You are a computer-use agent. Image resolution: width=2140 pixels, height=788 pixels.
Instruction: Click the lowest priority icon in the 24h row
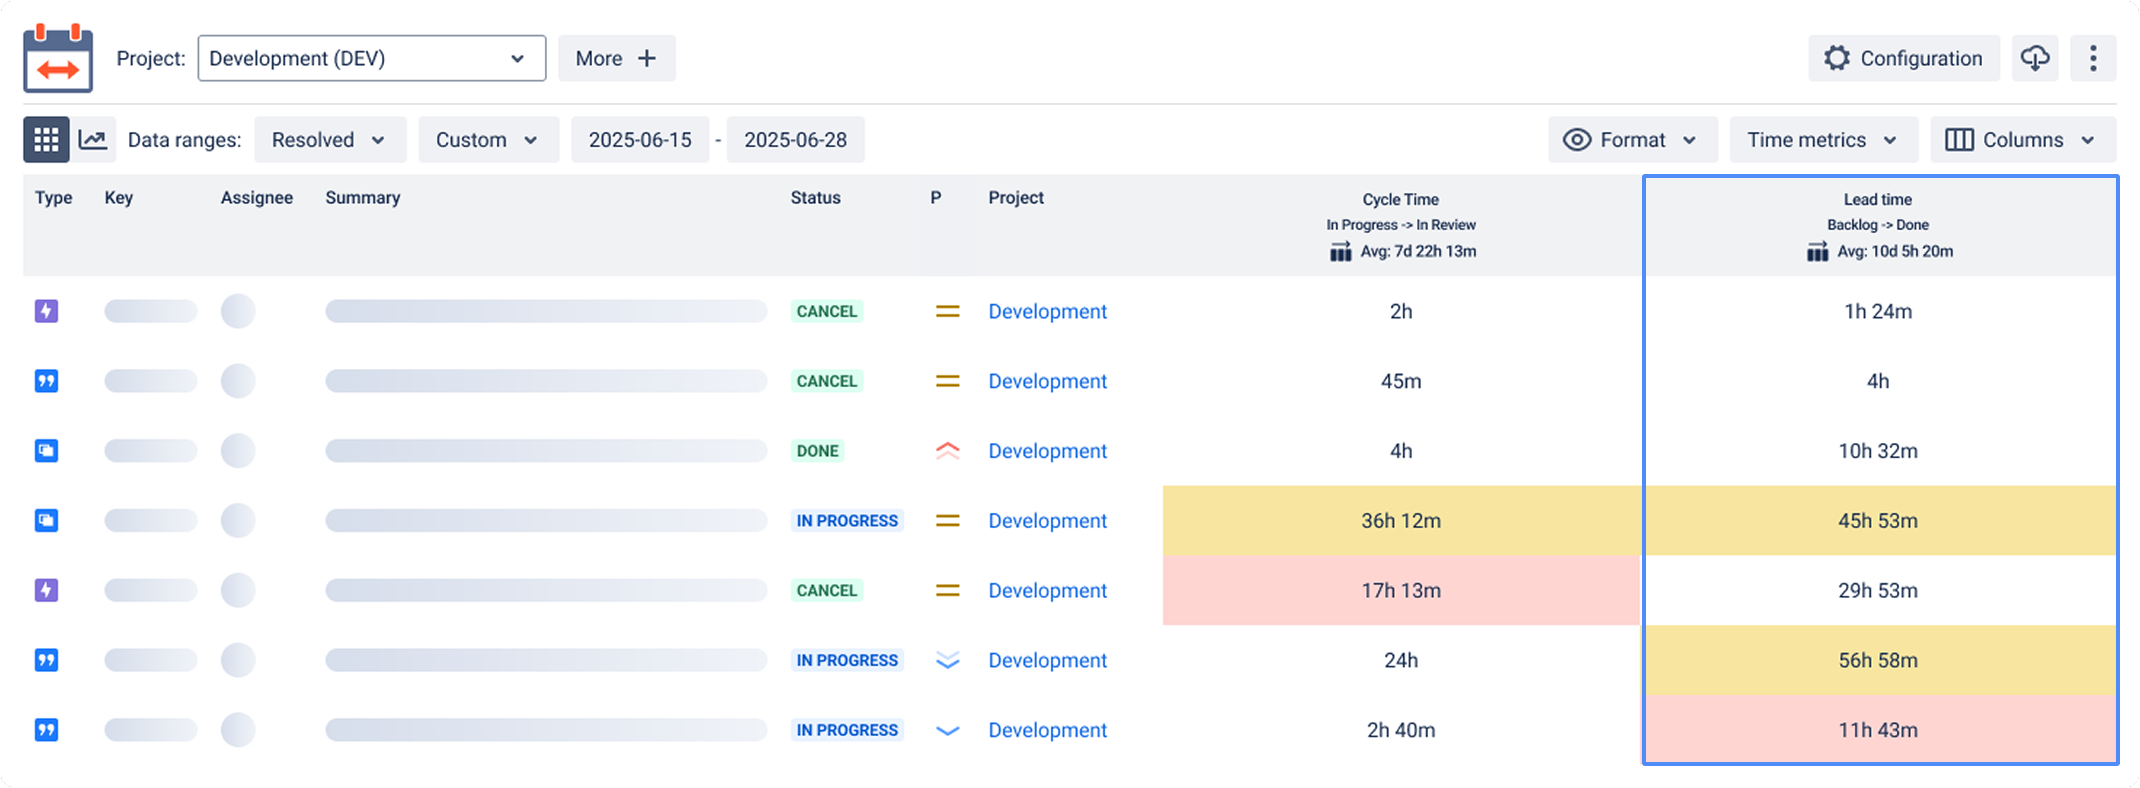tap(947, 660)
